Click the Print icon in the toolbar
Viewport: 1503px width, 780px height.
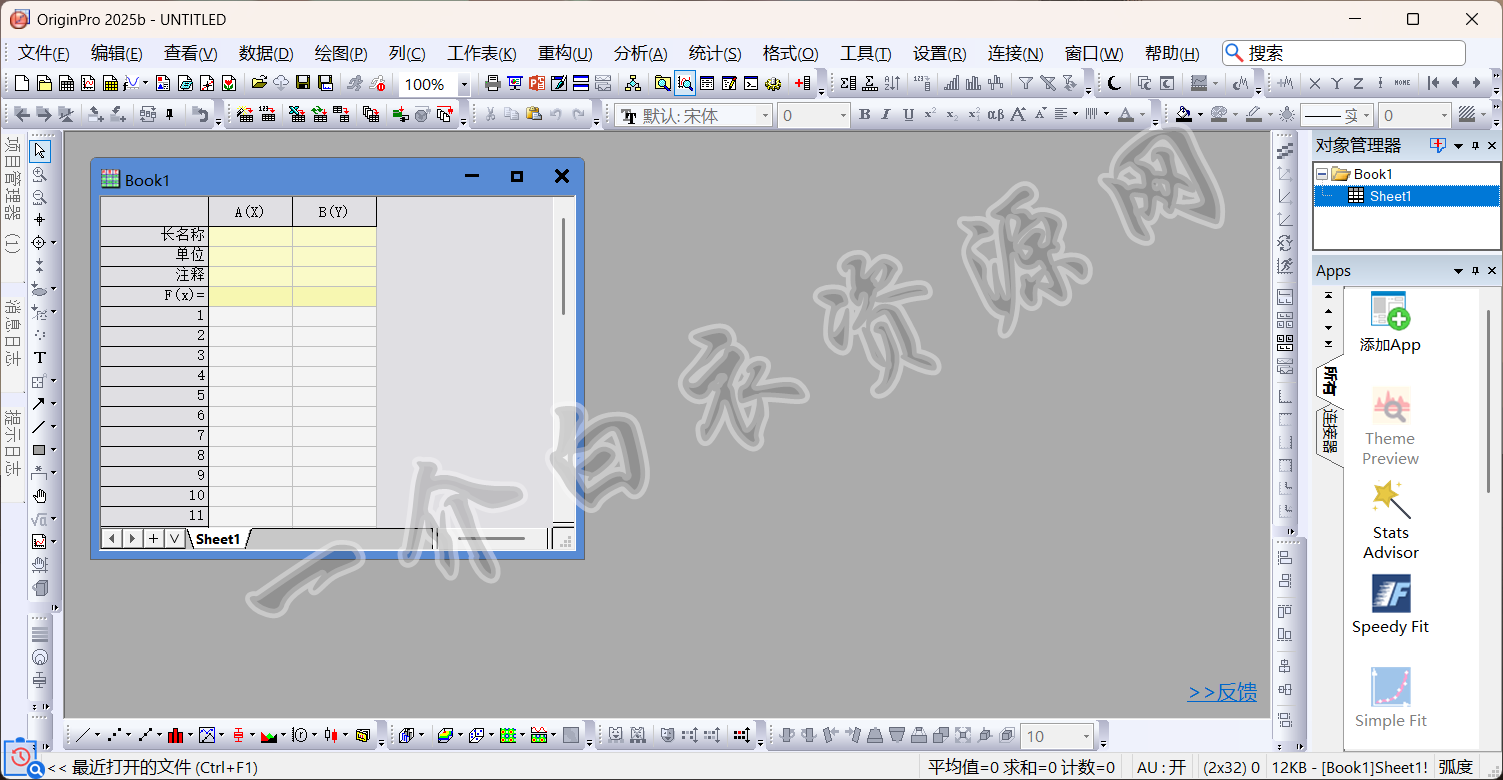coord(492,83)
